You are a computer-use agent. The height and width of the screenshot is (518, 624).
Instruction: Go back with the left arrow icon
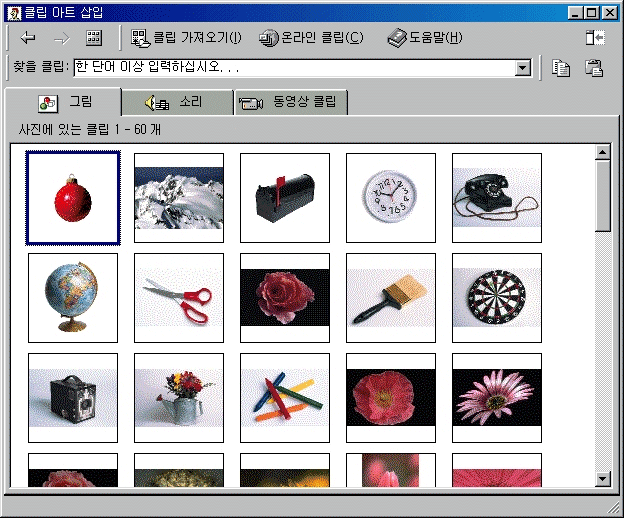tap(27, 38)
